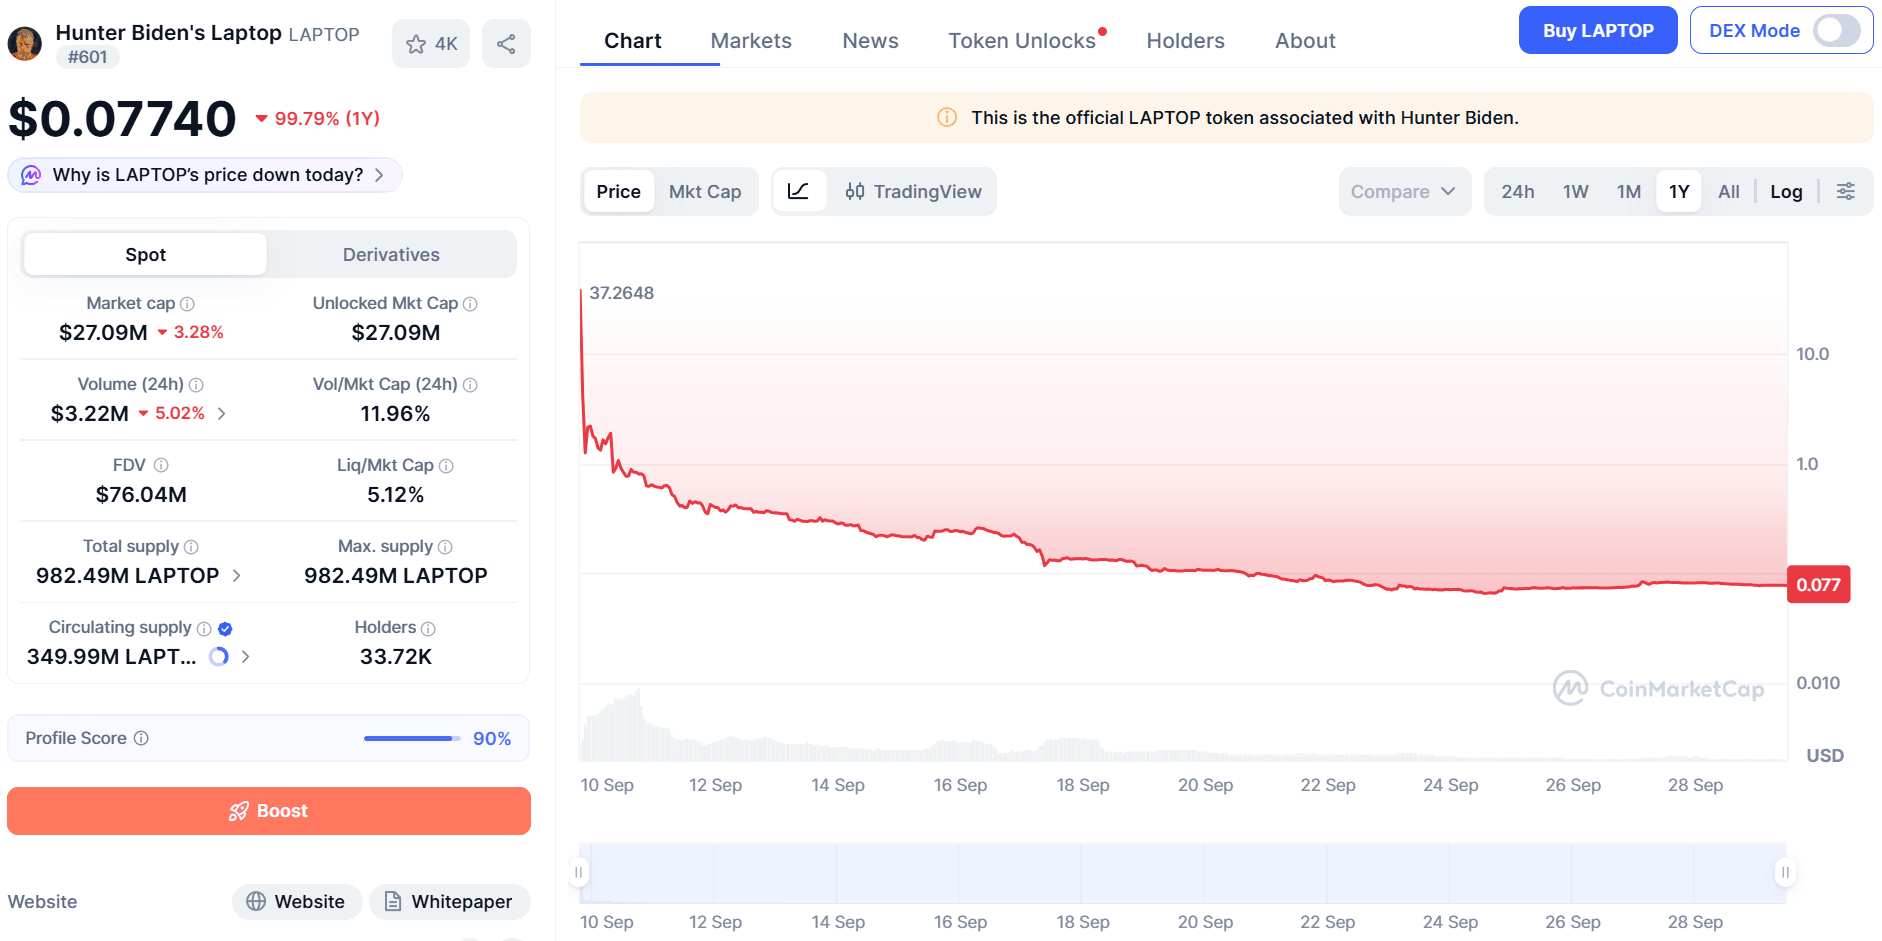Click the Profile Score progress bar
The image size is (1882, 941).
click(x=412, y=738)
